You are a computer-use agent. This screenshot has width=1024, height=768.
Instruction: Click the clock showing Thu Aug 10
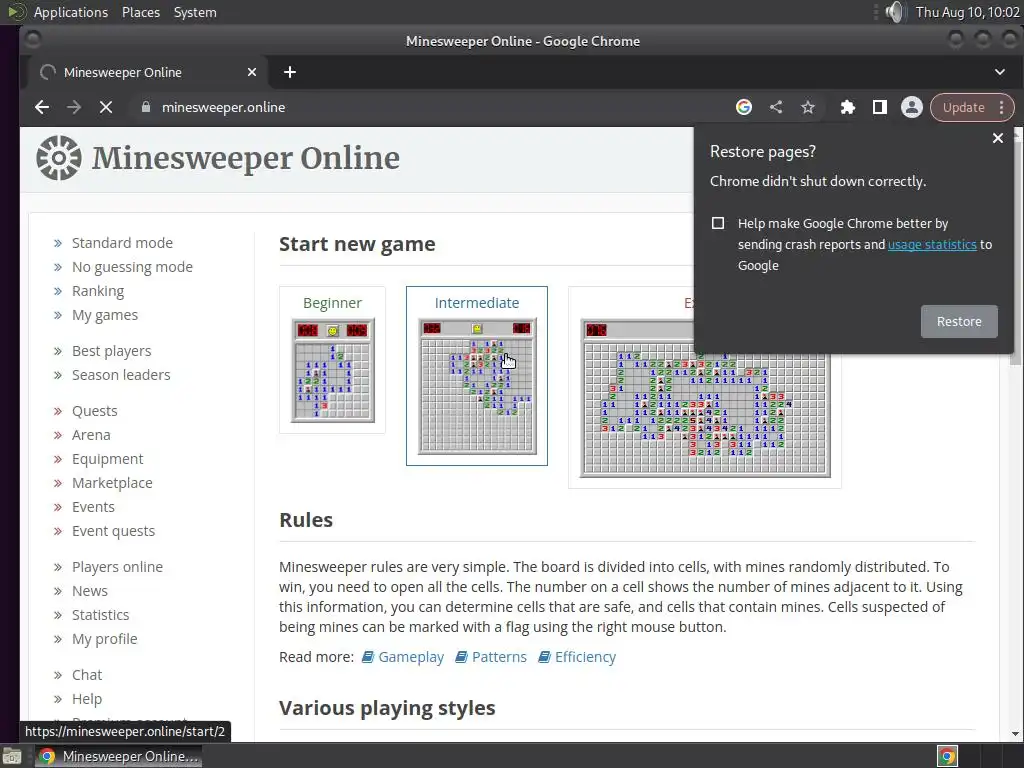coord(967,12)
